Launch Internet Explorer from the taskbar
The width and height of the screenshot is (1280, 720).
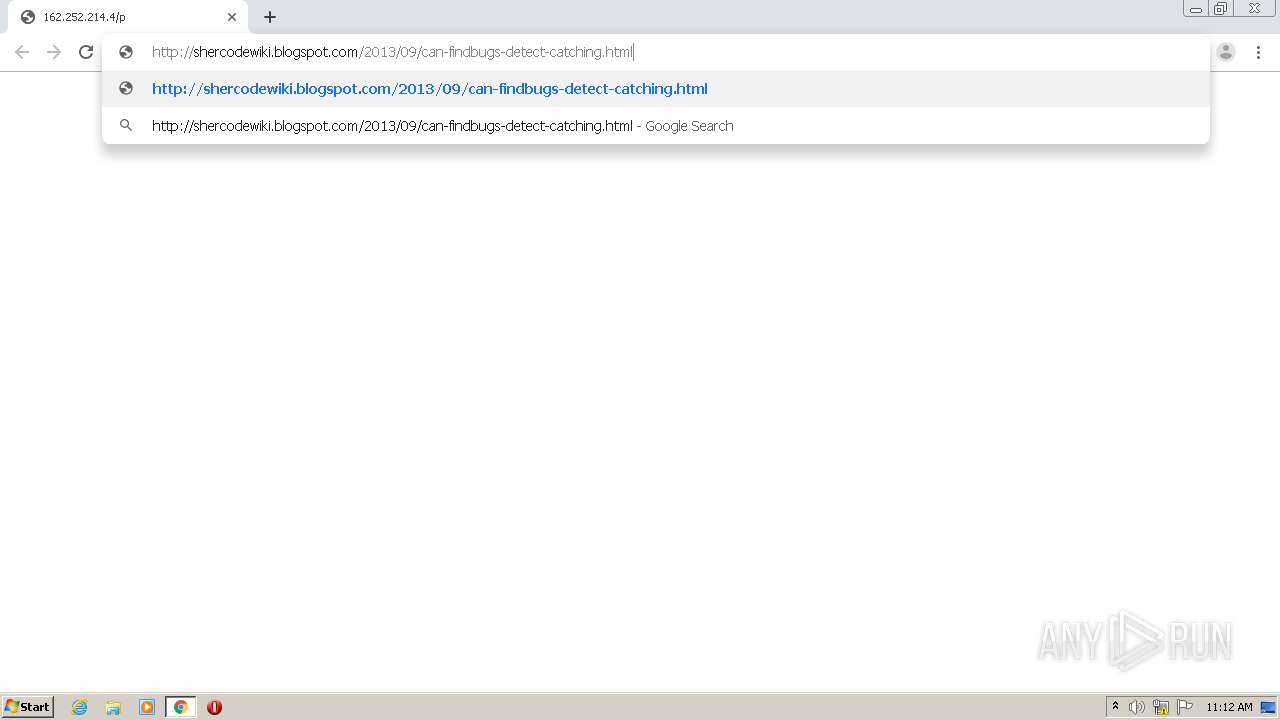(80, 707)
